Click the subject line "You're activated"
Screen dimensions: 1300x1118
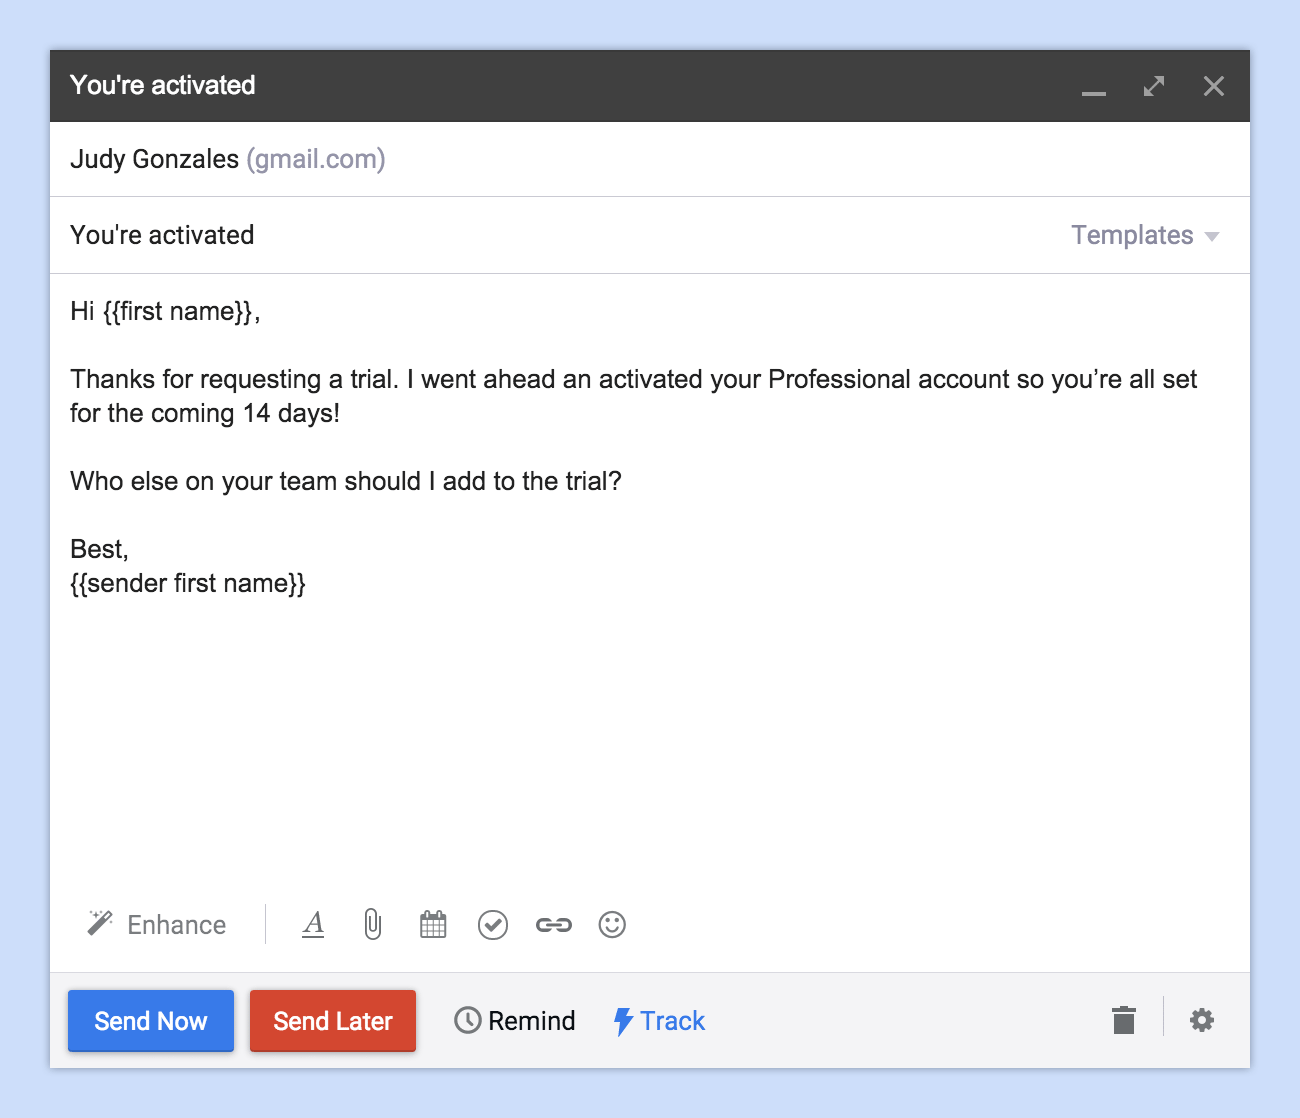[162, 235]
